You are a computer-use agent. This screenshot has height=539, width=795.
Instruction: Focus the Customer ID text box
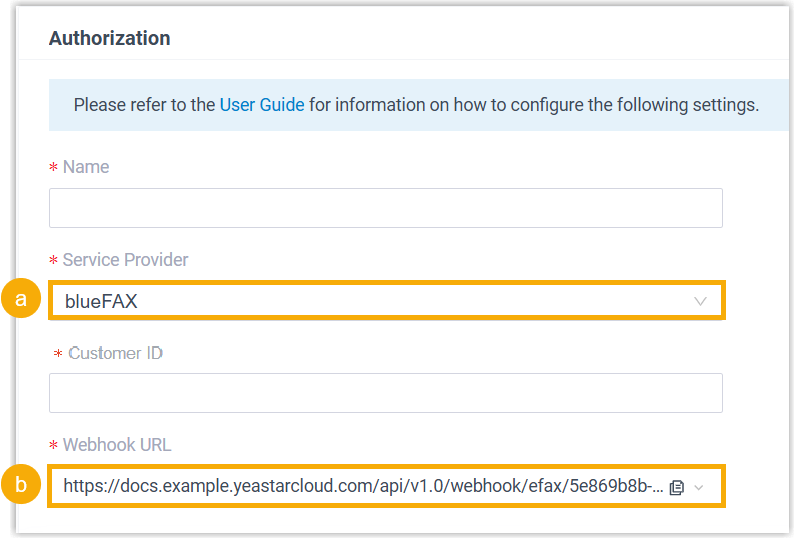click(385, 393)
